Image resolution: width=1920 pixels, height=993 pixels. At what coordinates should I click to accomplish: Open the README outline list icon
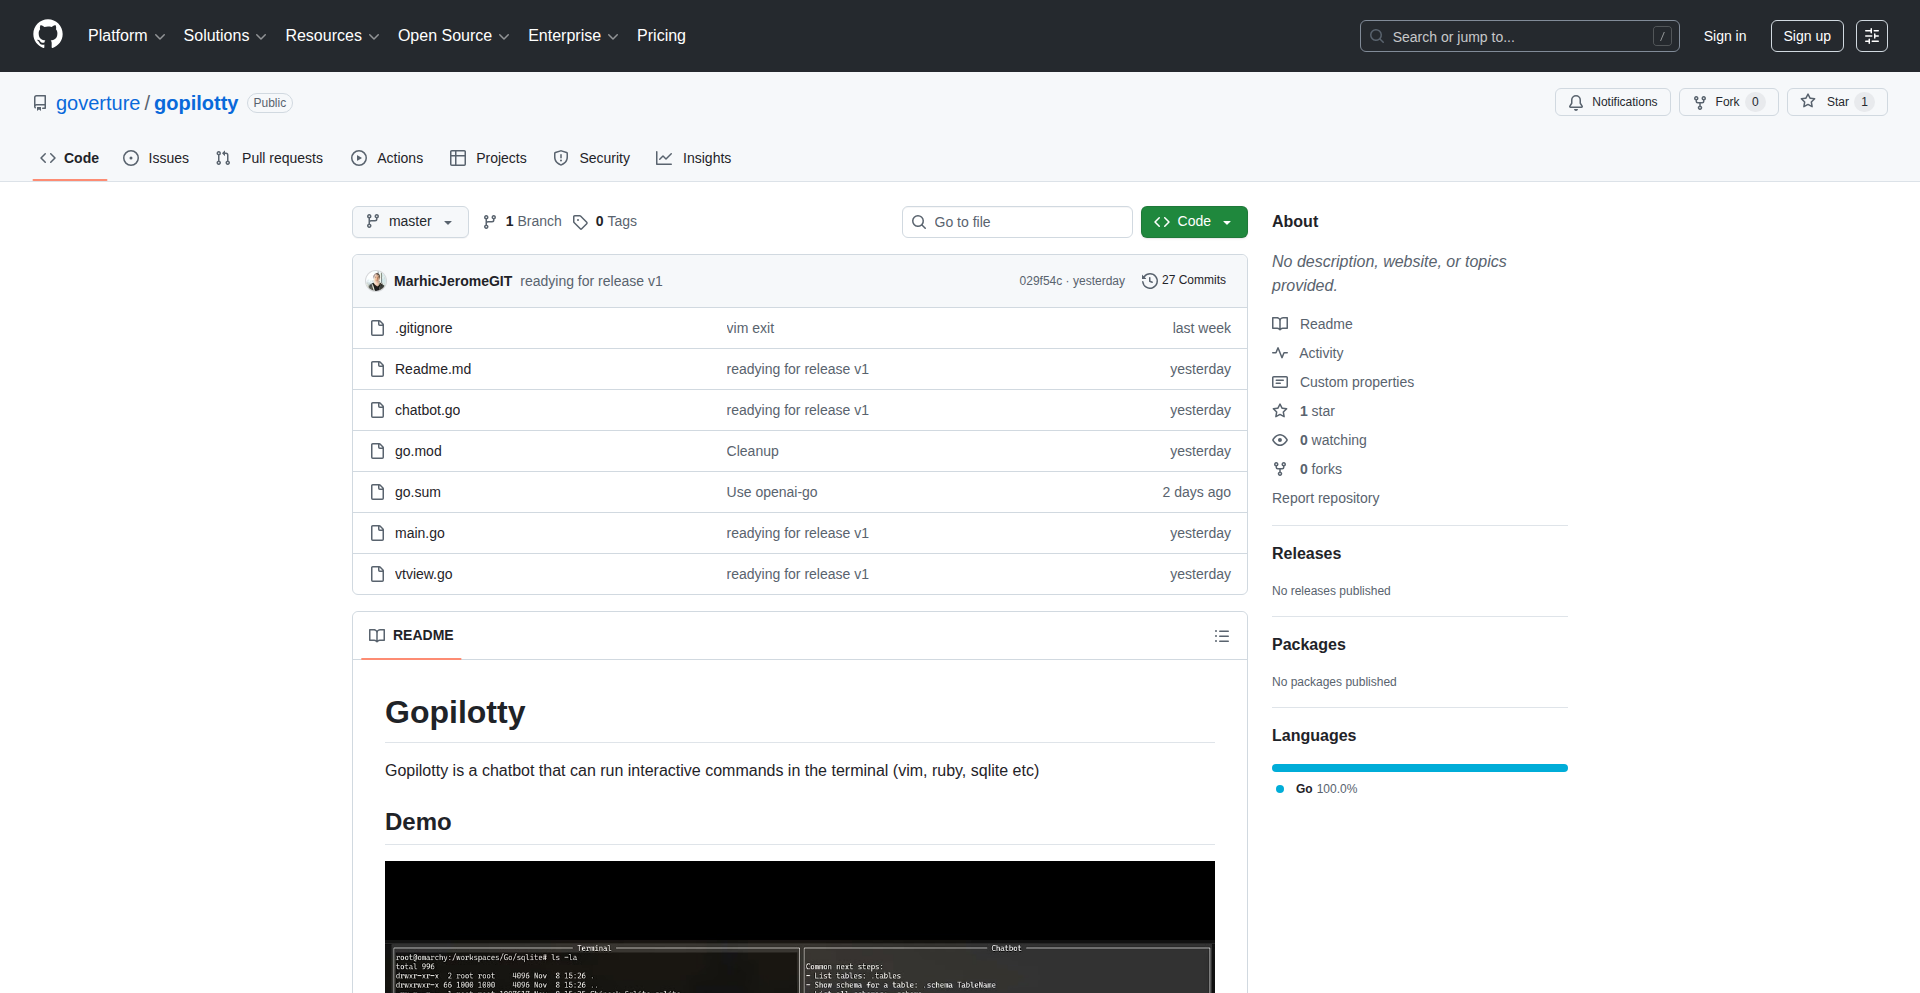click(1221, 636)
